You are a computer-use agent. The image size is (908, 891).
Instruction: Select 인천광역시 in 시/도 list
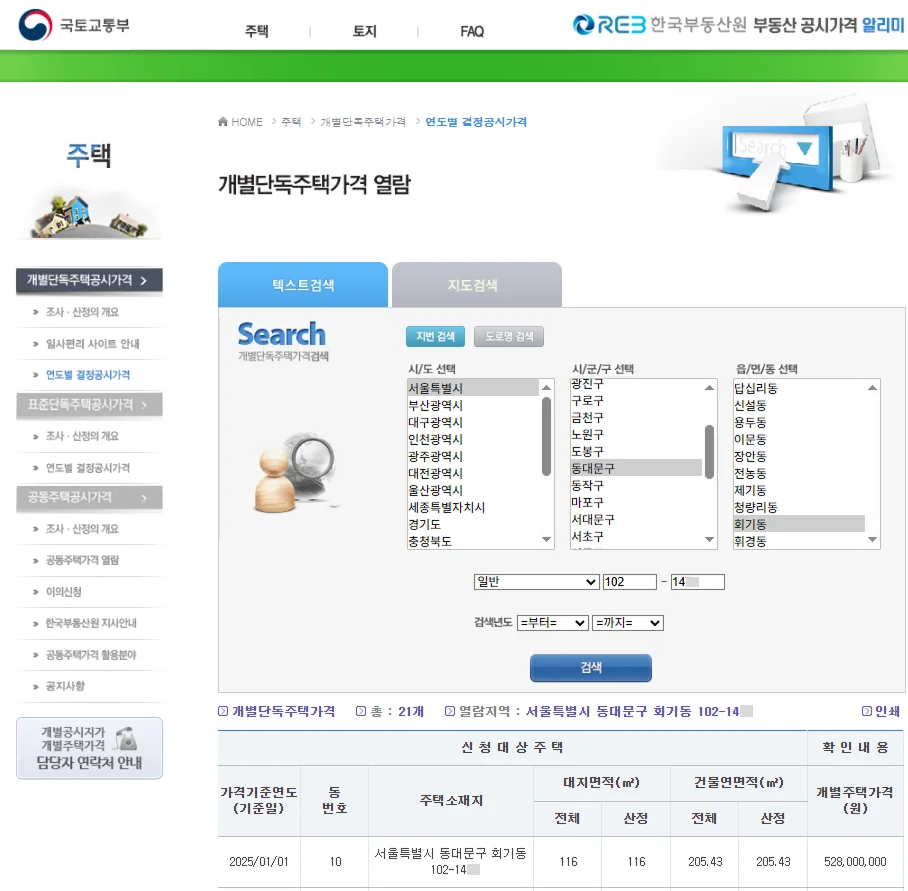point(473,439)
